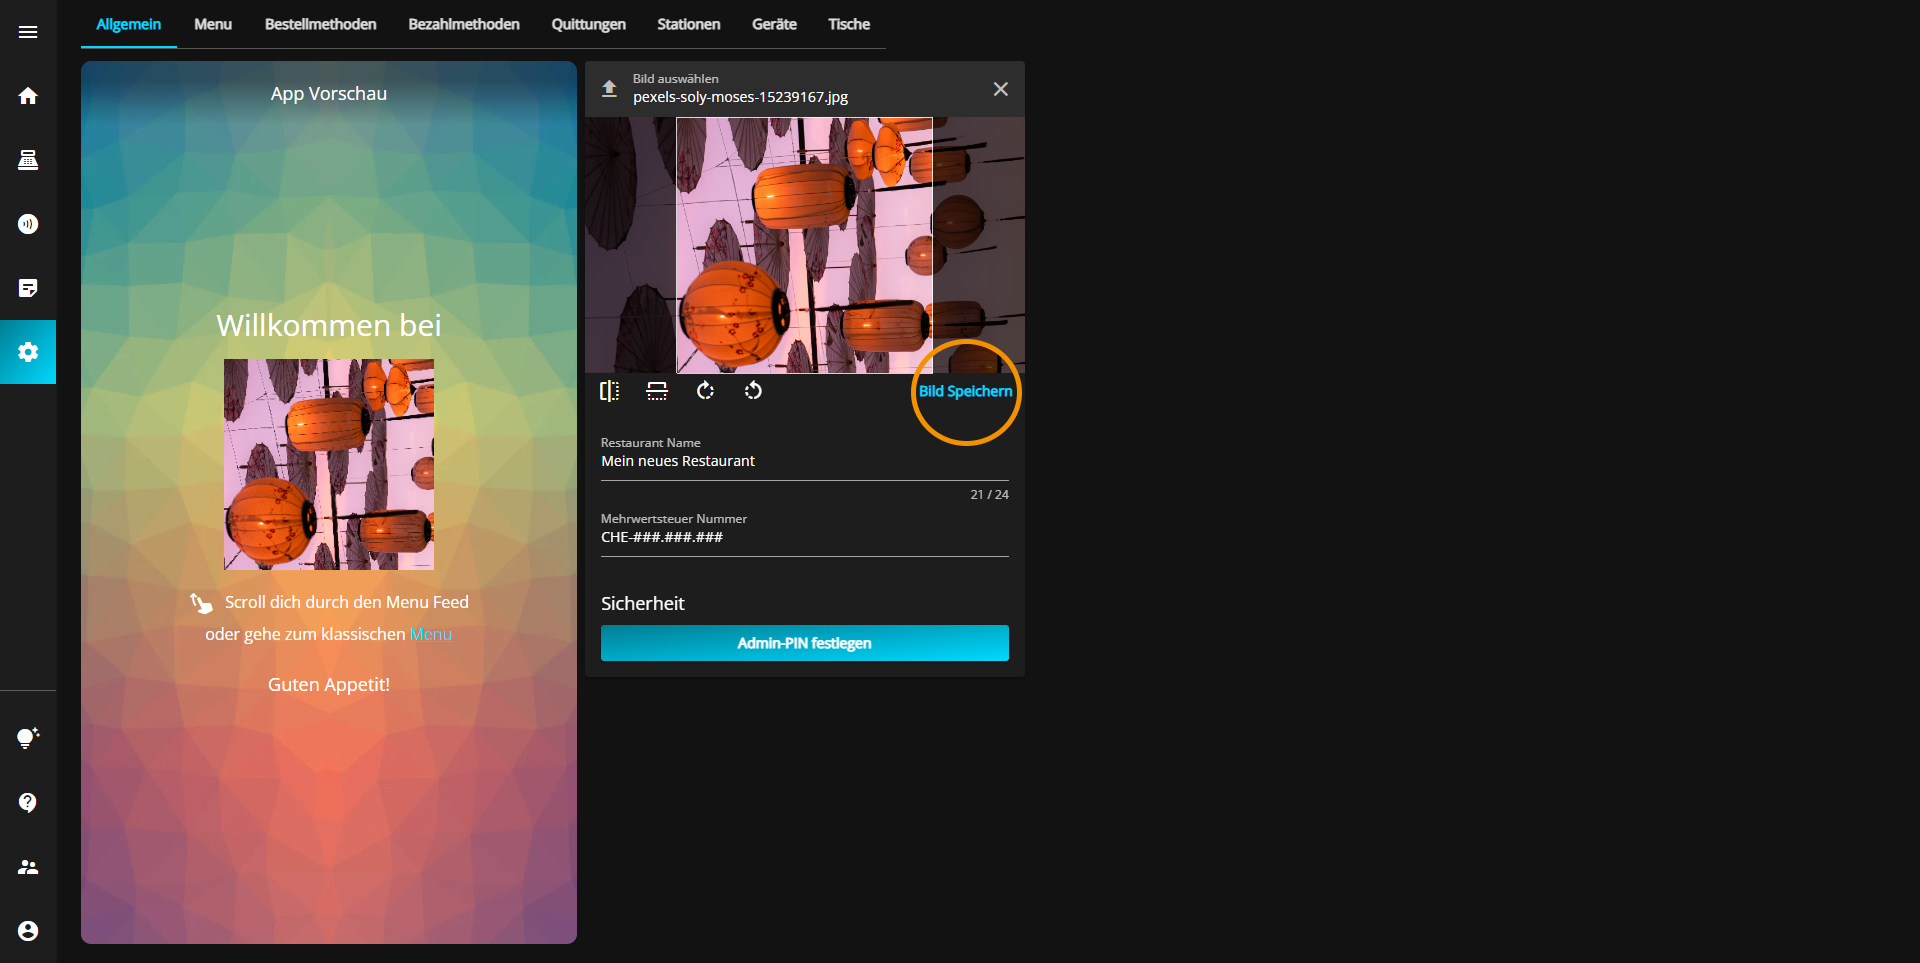Open the Geräte tab
1920x963 pixels.
click(775, 24)
